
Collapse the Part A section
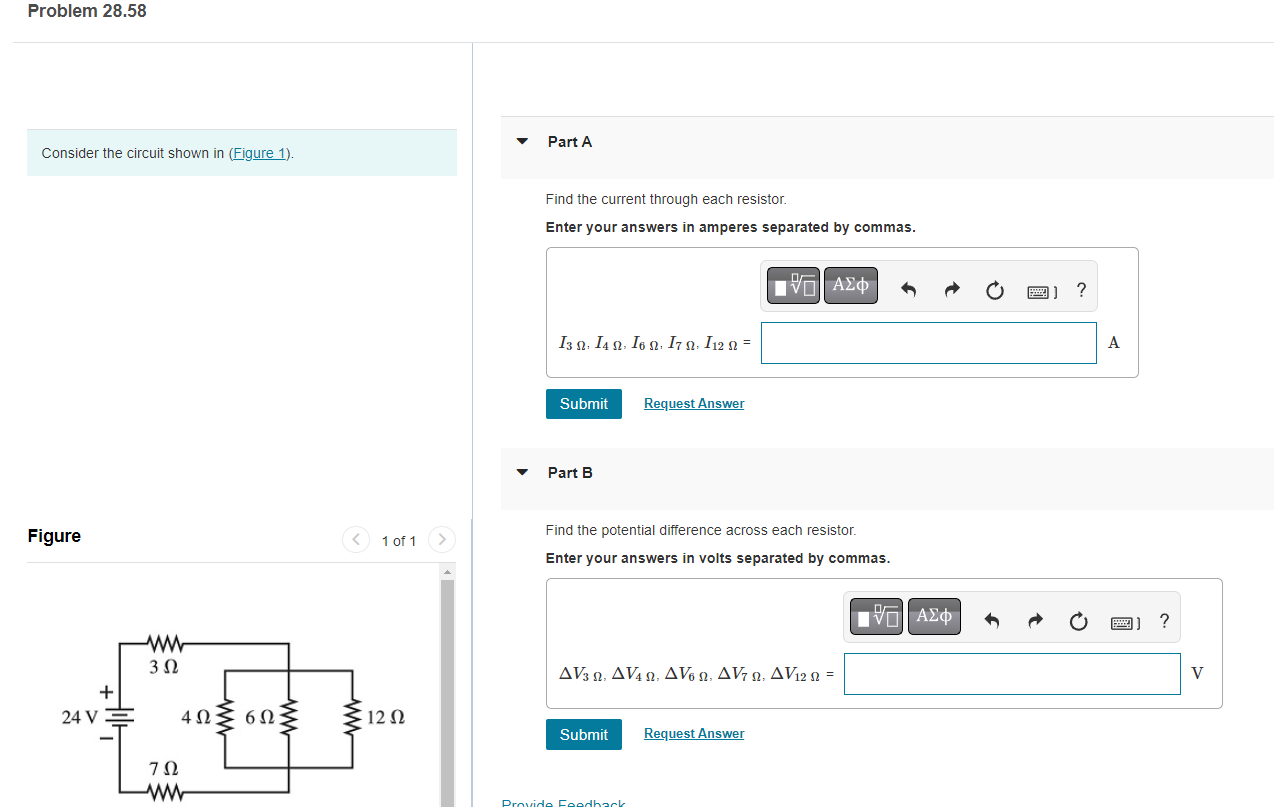point(521,141)
